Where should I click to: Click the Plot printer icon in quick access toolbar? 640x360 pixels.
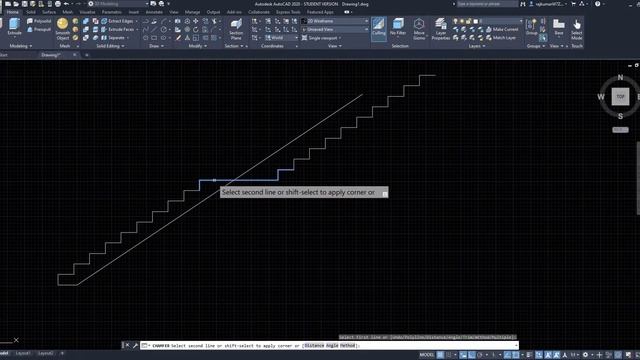point(58,4)
